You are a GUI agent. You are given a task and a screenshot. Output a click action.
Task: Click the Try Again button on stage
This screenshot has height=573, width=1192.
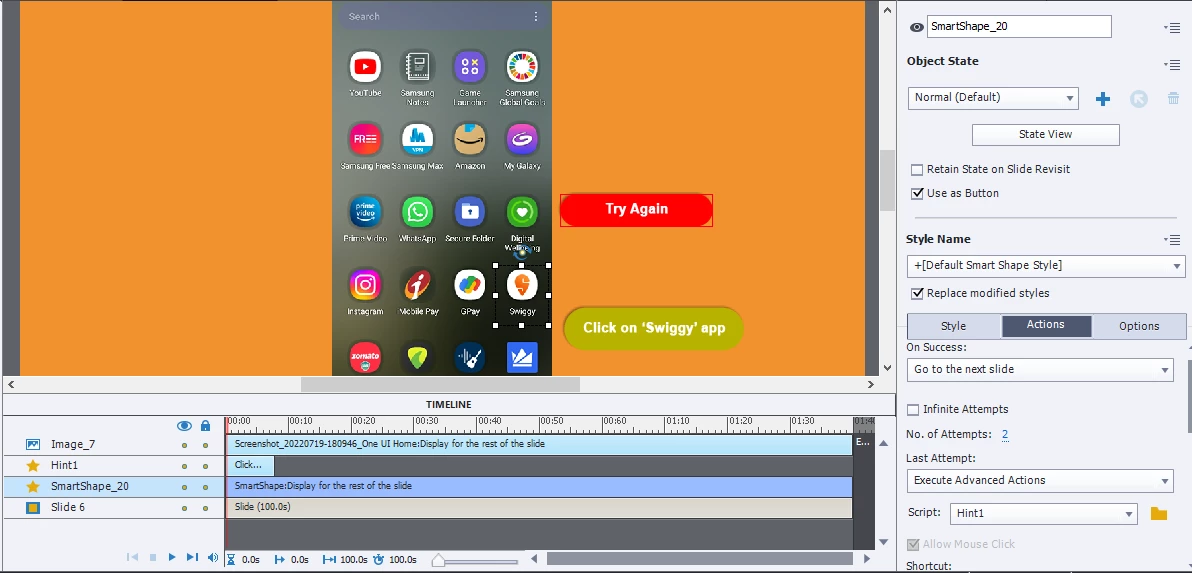click(636, 210)
